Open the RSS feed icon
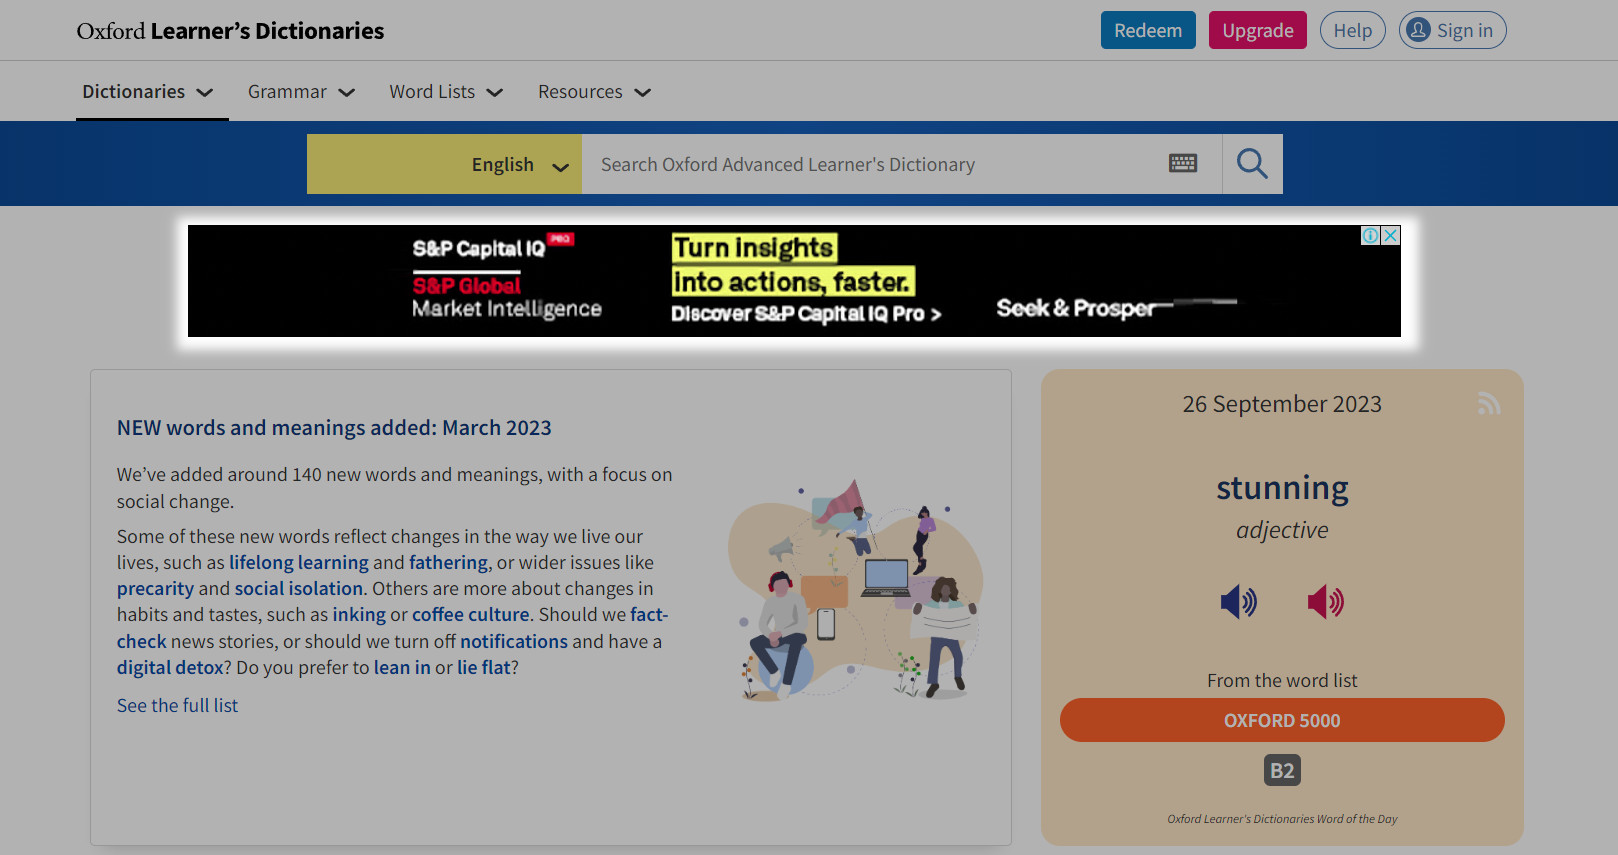Image resolution: width=1618 pixels, height=855 pixels. (x=1488, y=403)
